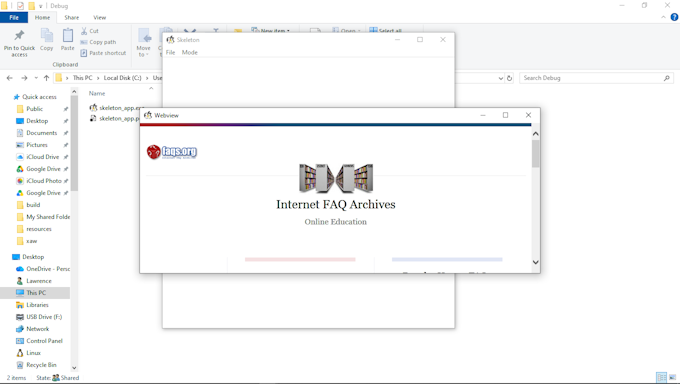This screenshot has height=384, width=680.
Task: Select Linux in navigation pane
Action: pos(33,353)
